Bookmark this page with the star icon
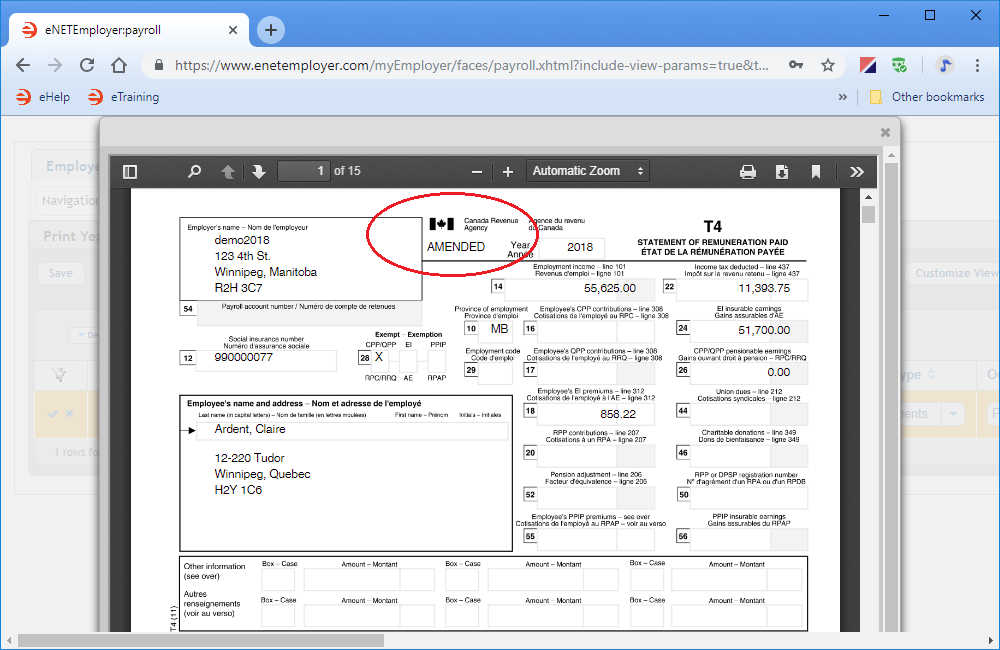The image size is (1000, 650). (x=828, y=65)
